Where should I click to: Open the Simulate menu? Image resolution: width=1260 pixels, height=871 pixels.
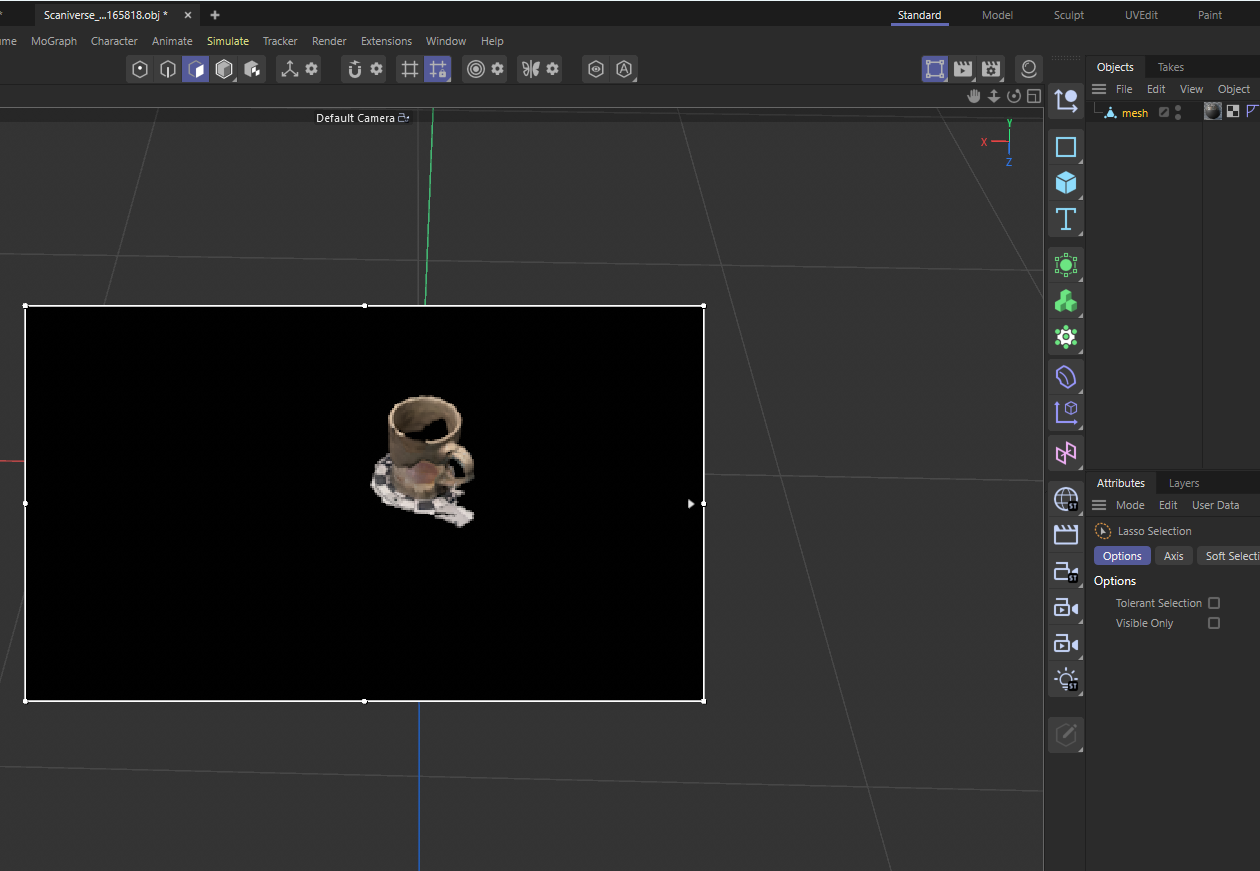[228, 41]
